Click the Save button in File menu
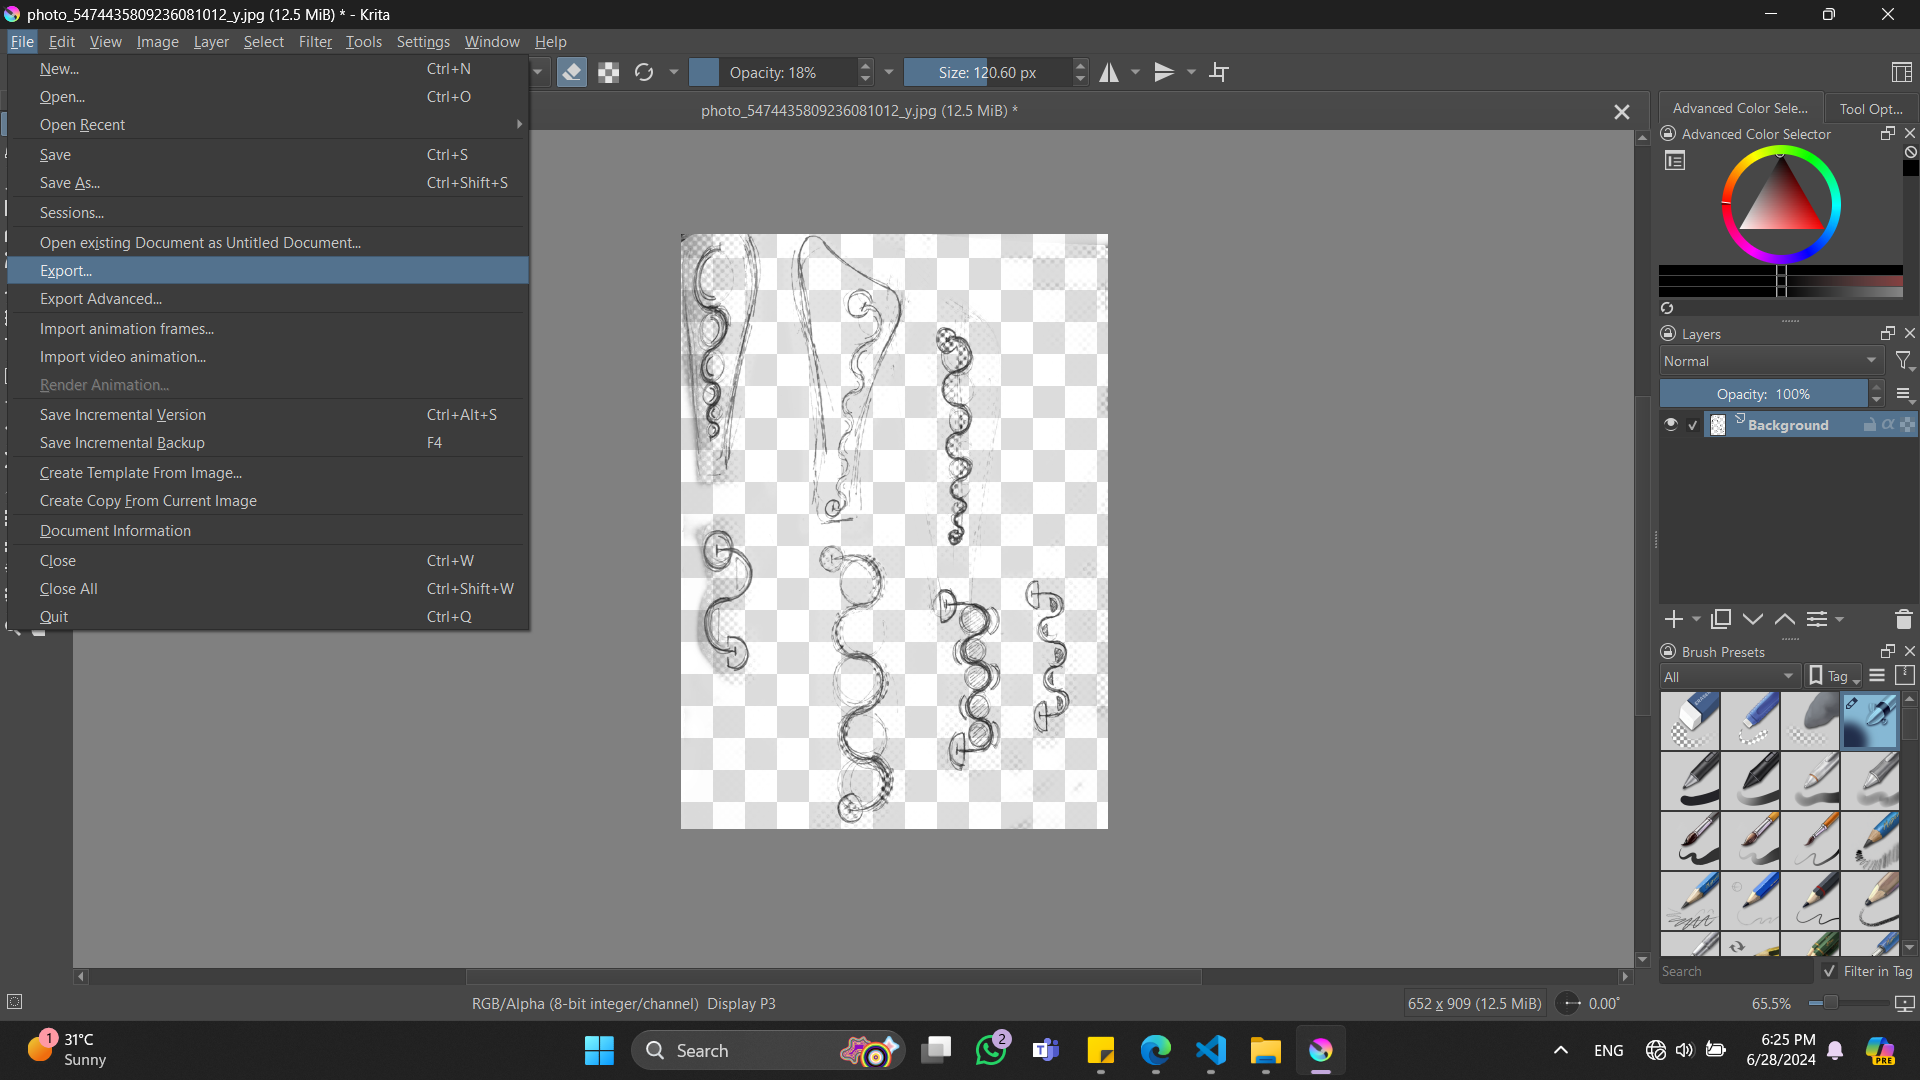This screenshot has width=1920, height=1080. [x=54, y=154]
